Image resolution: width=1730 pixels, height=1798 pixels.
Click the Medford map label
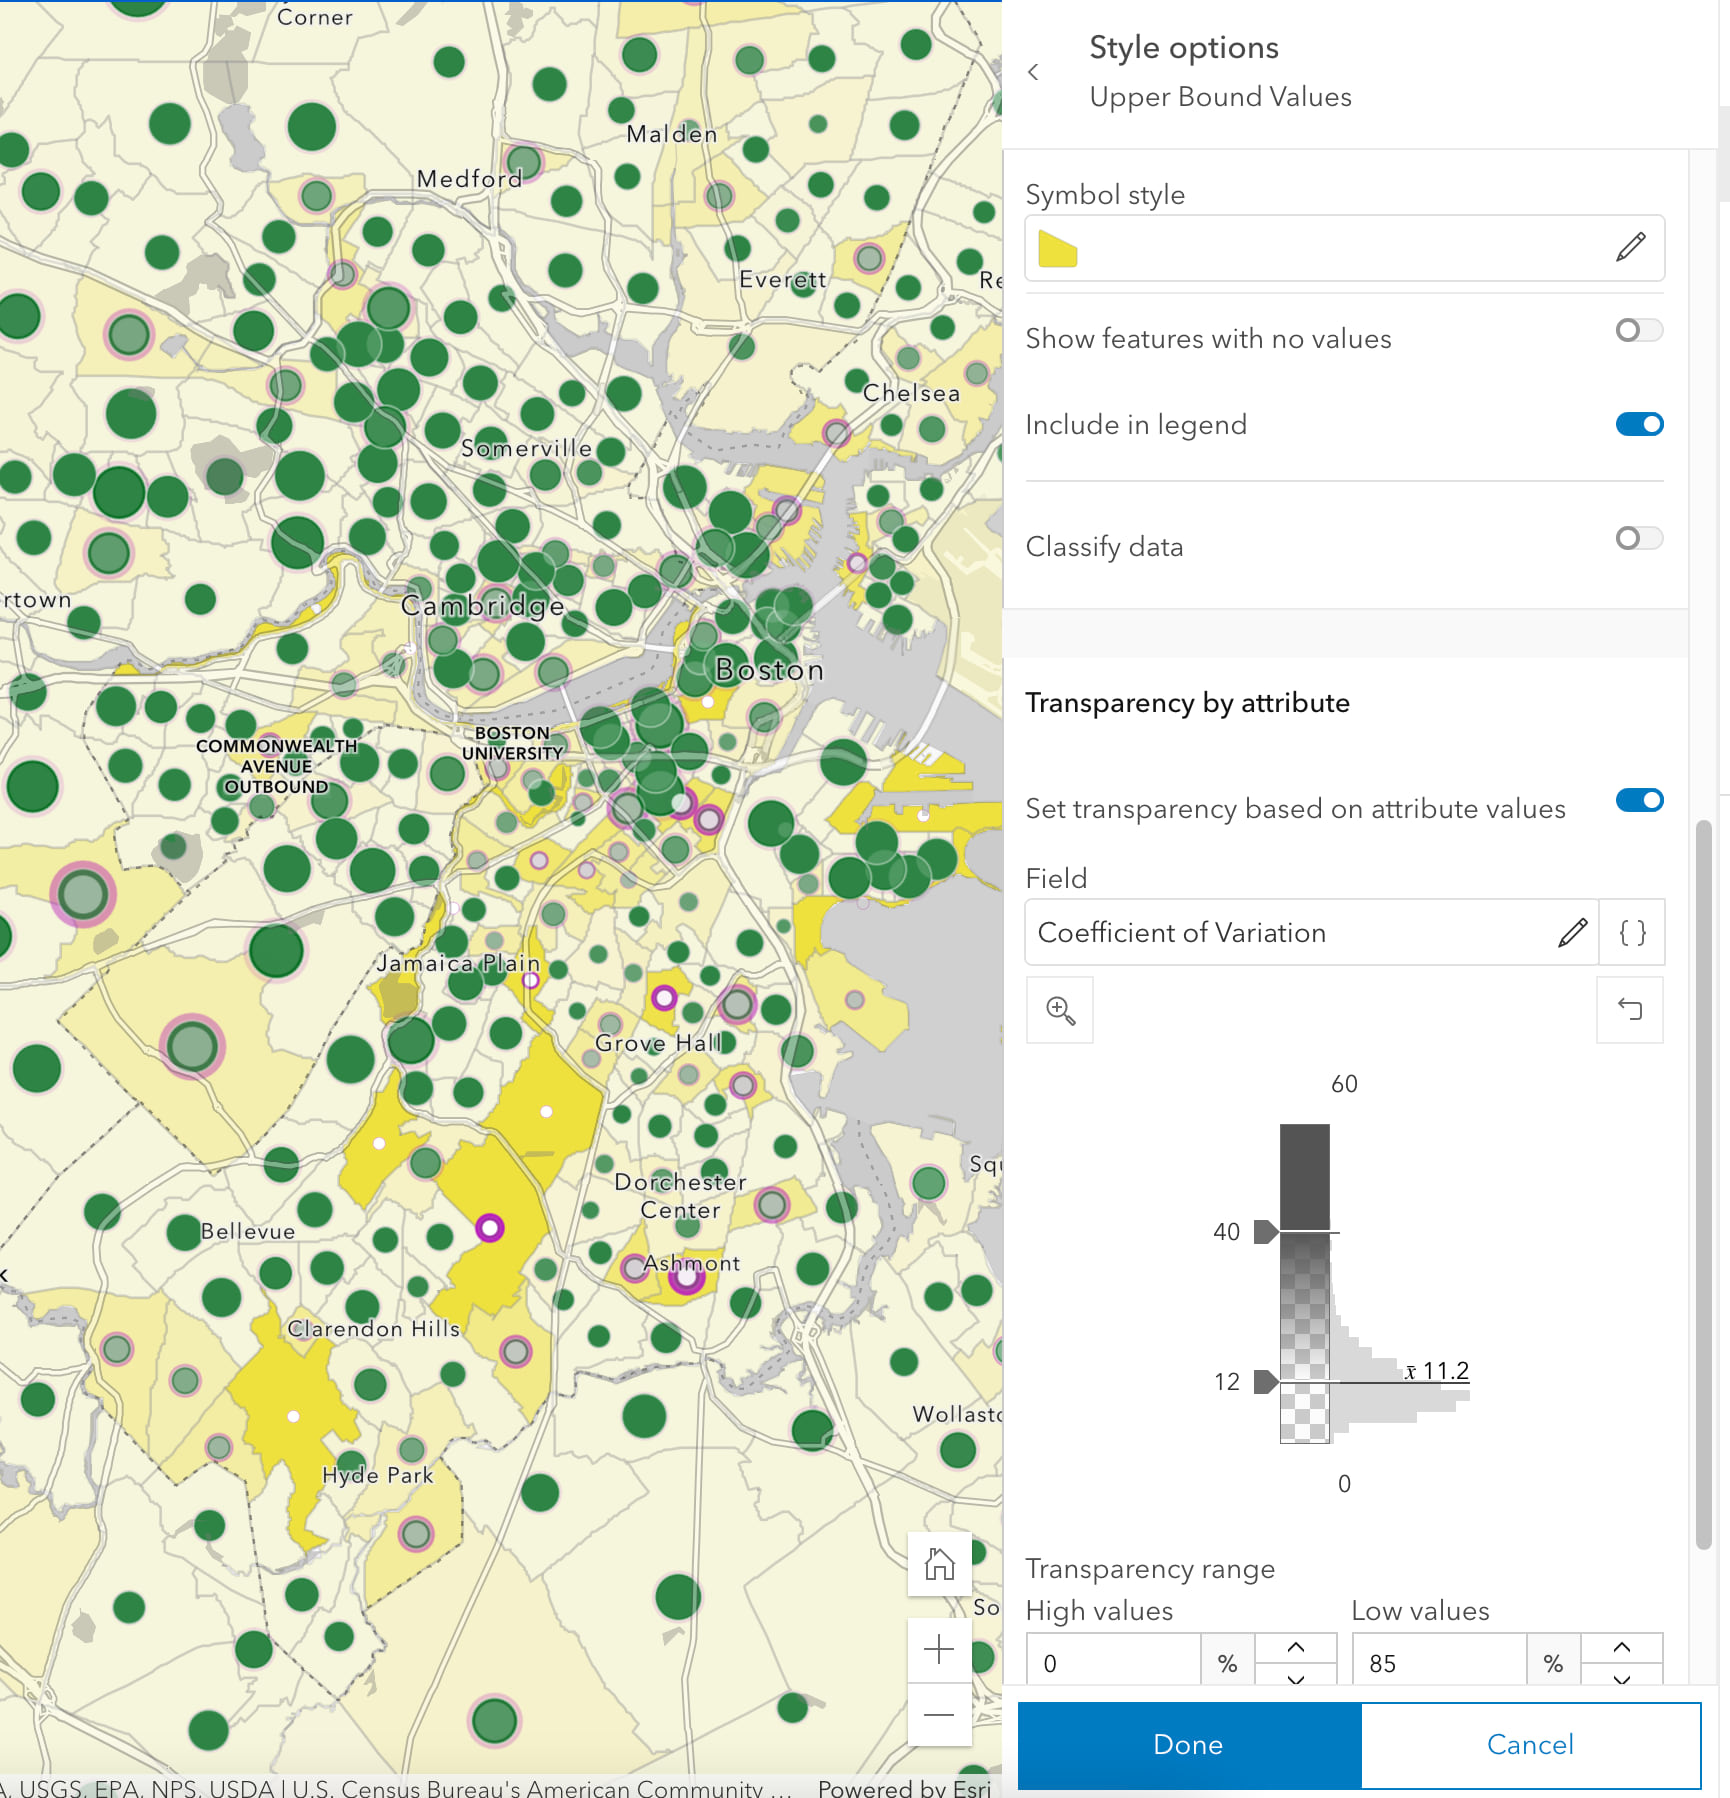coord(470,179)
